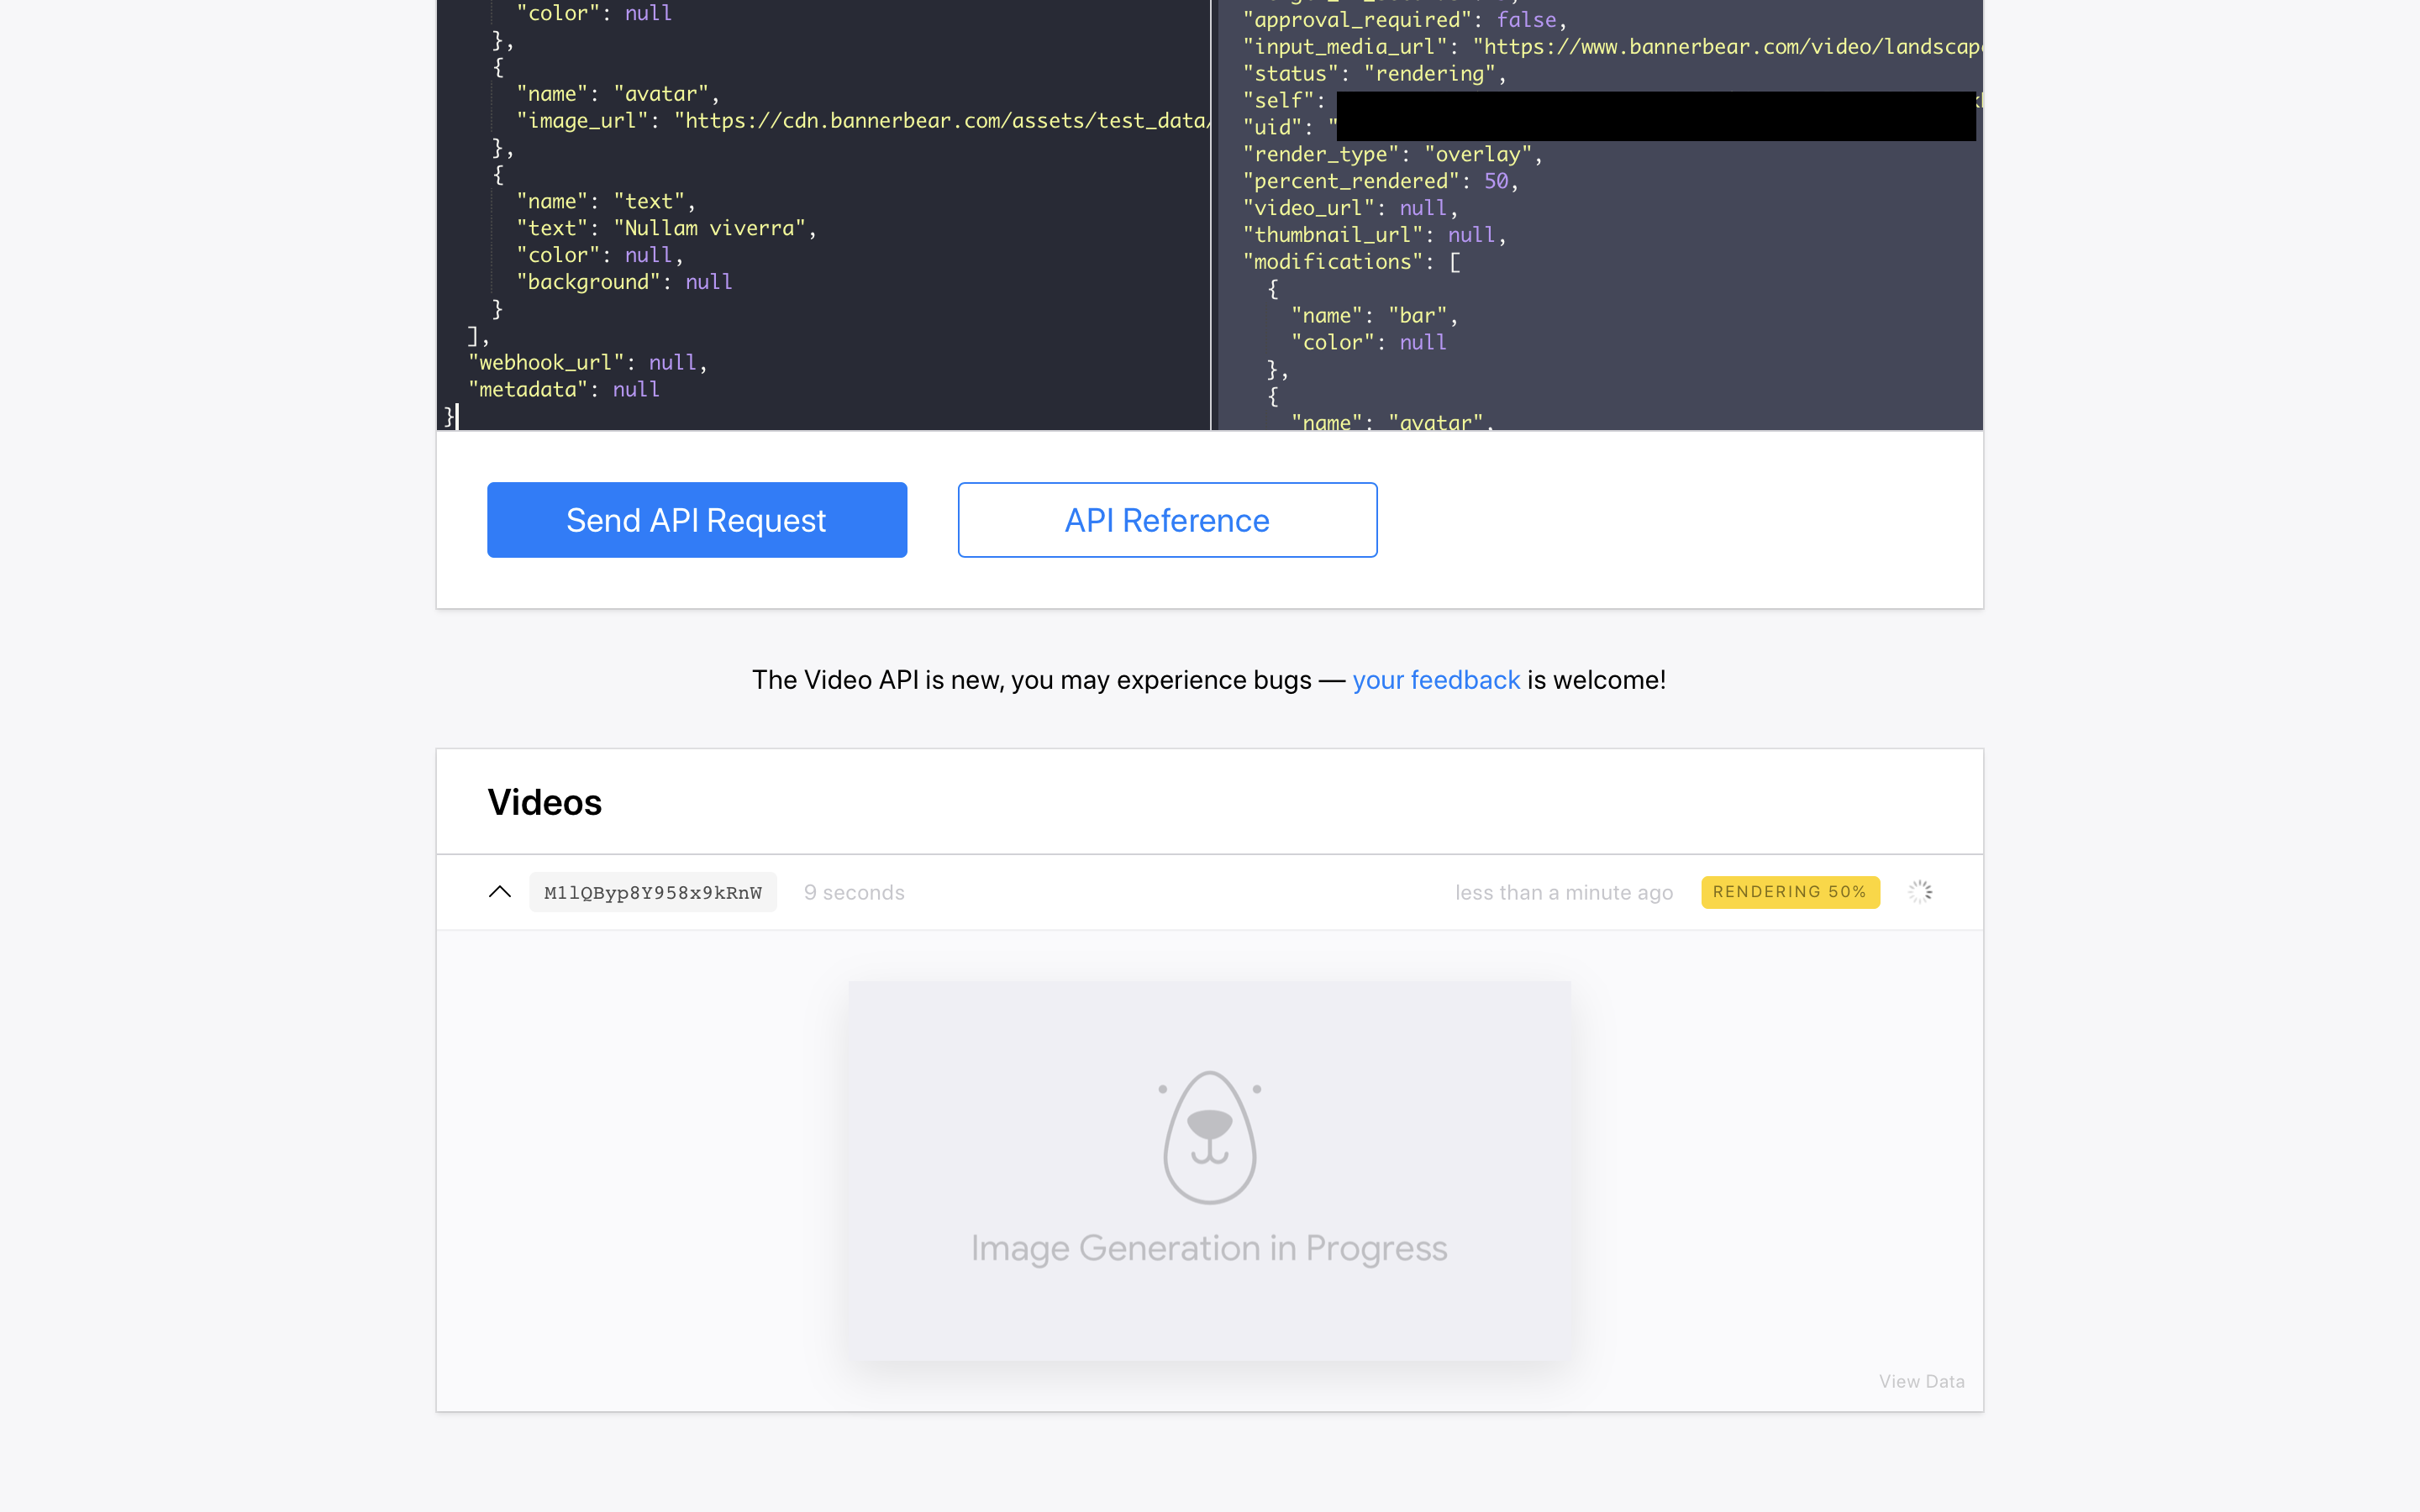2420x1512 pixels.
Task: Click the avatar image_url string in request
Action: pyautogui.click(x=940, y=121)
